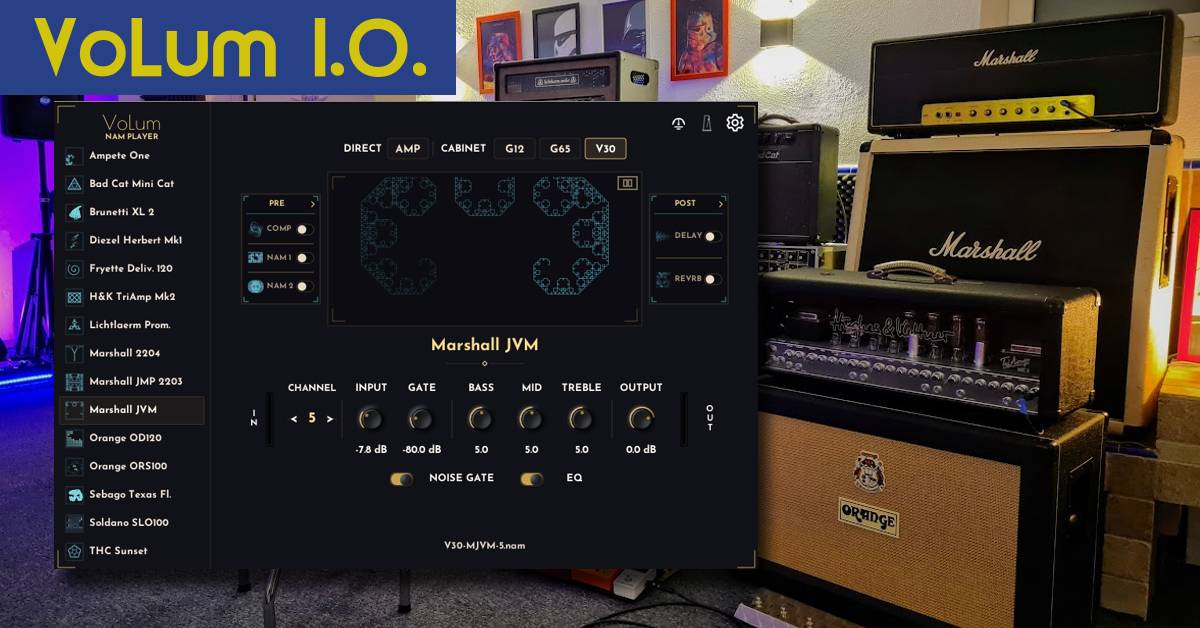
Task: Click the V30-MJVM-5.nam file name
Action: click(x=484, y=546)
